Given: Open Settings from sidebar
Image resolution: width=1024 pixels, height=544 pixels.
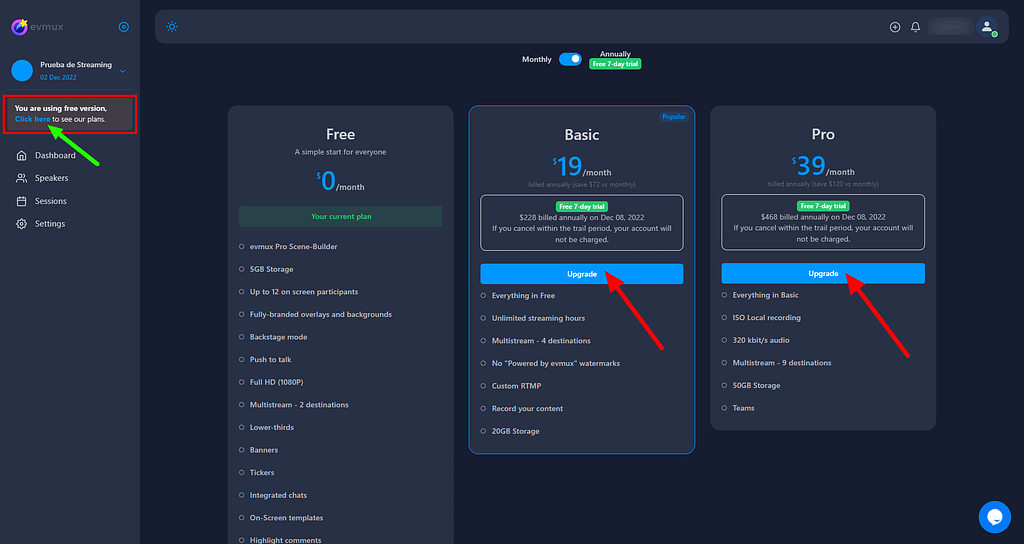Looking at the screenshot, I should 50,223.
